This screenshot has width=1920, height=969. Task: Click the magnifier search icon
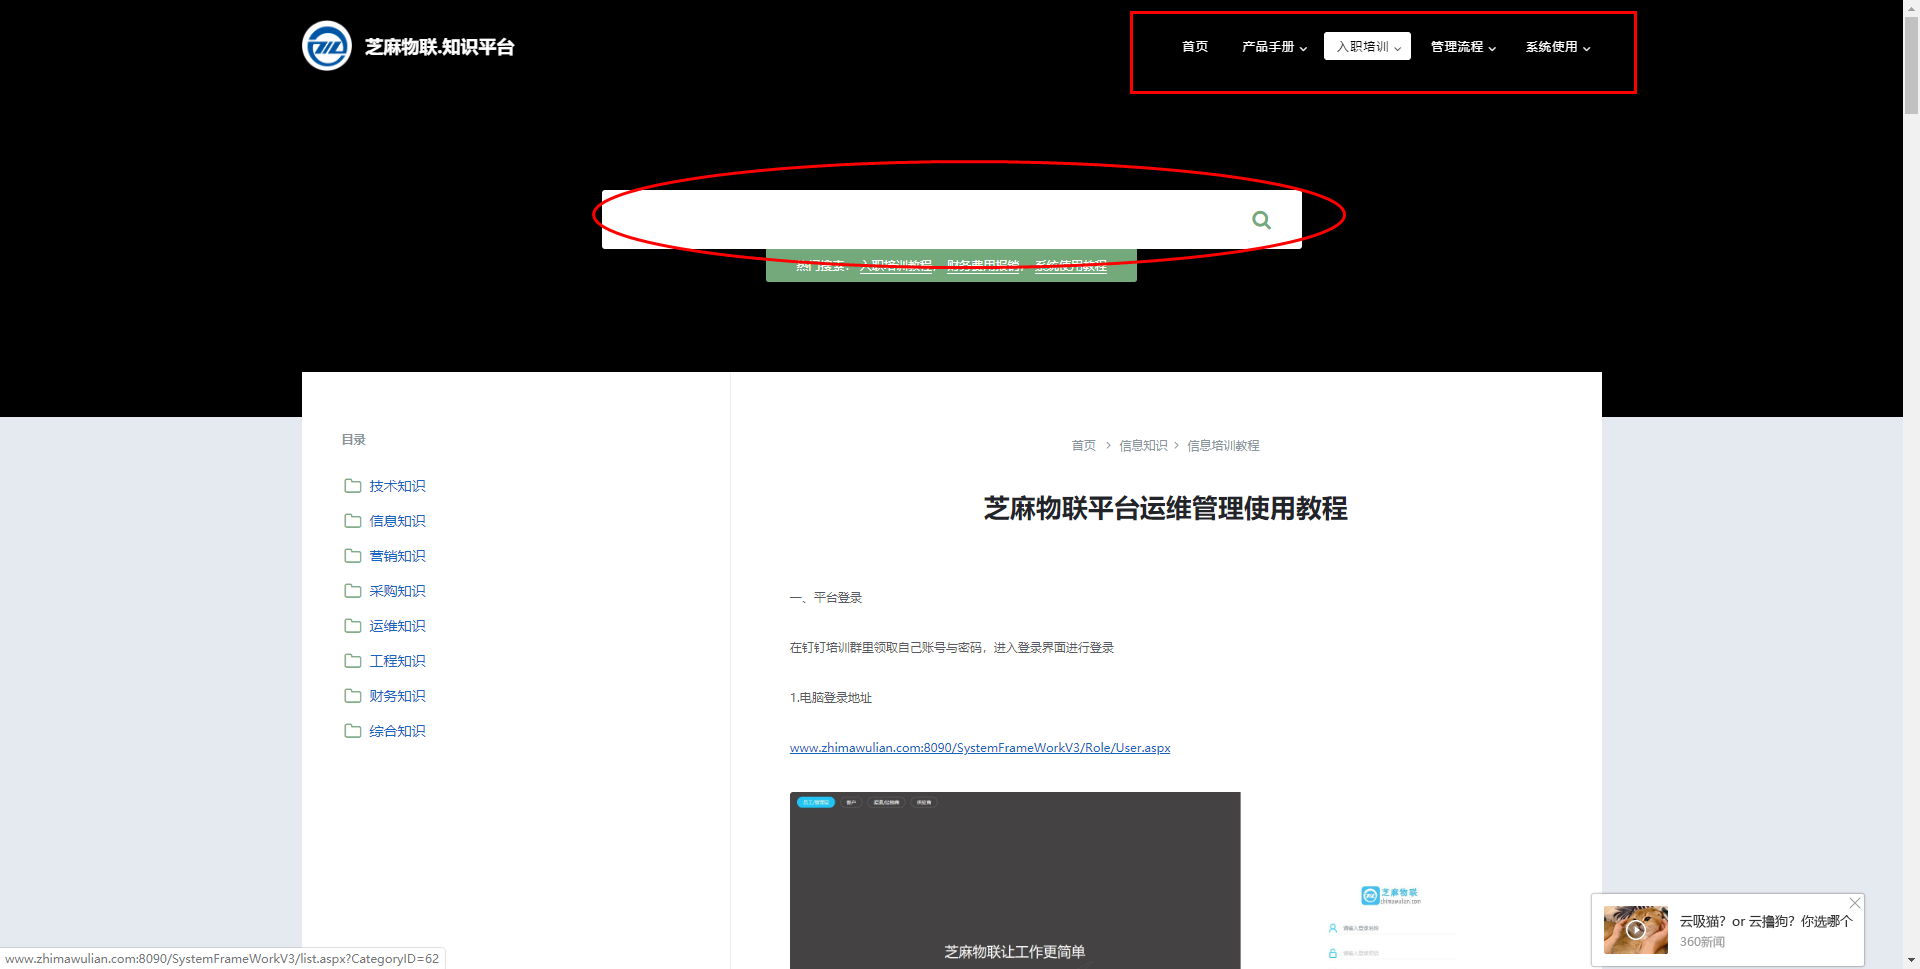tap(1261, 220)
